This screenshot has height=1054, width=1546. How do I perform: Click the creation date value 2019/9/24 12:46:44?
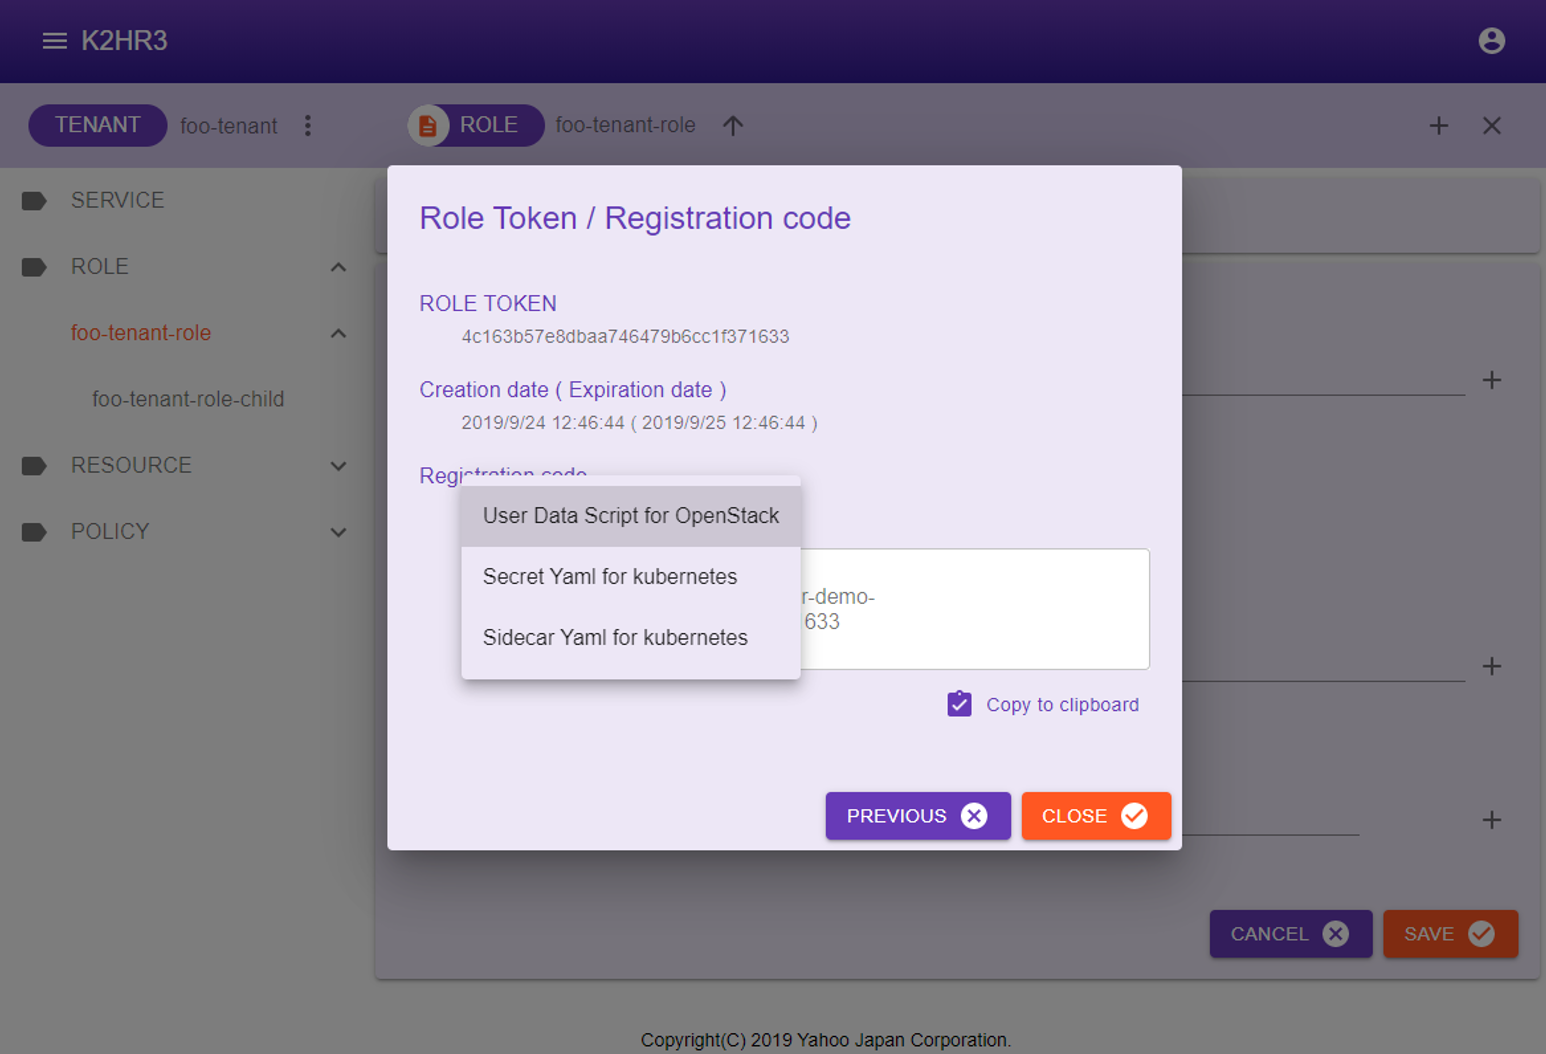tap(543, 423)
